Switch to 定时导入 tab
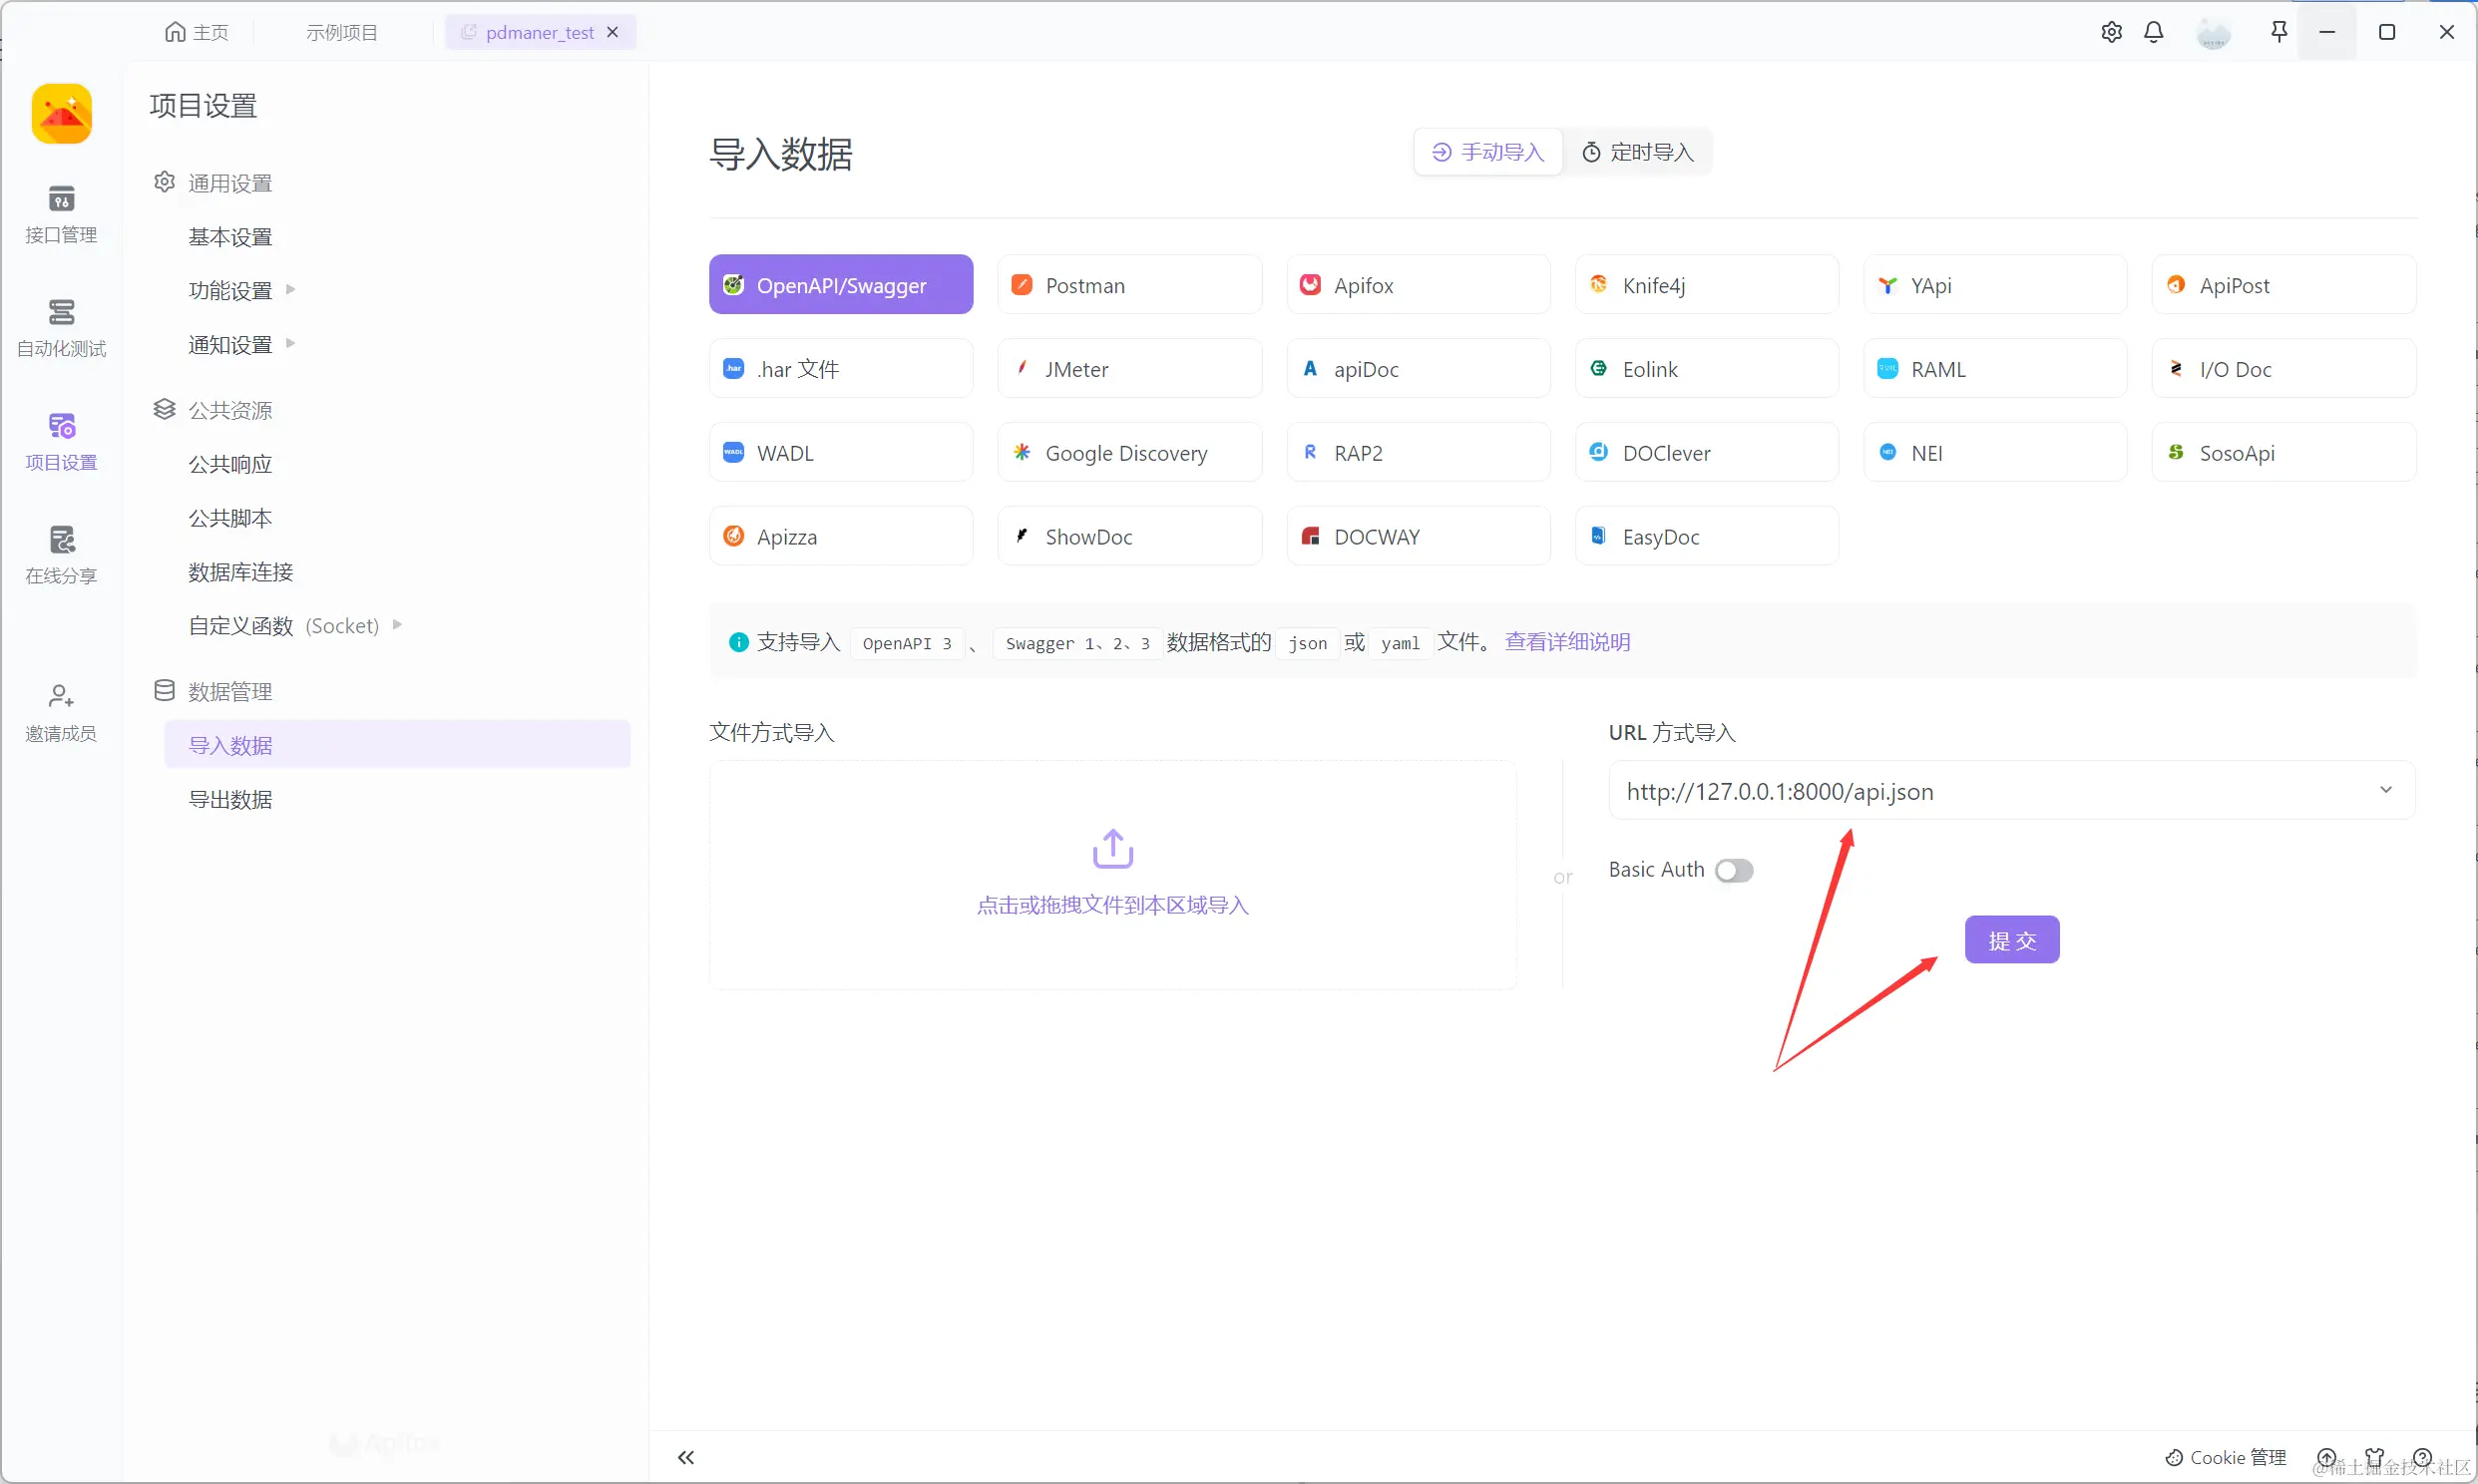The image size is (2478, 1484). [1637, 152]
